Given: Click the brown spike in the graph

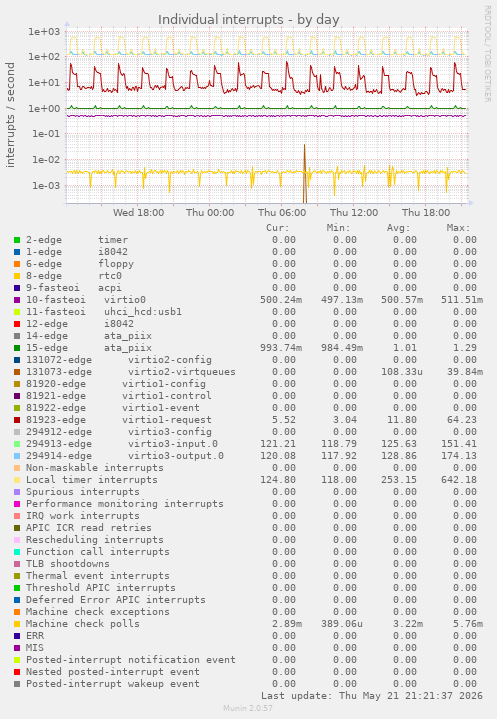Looking at the screenshot, I should point(304,174).
